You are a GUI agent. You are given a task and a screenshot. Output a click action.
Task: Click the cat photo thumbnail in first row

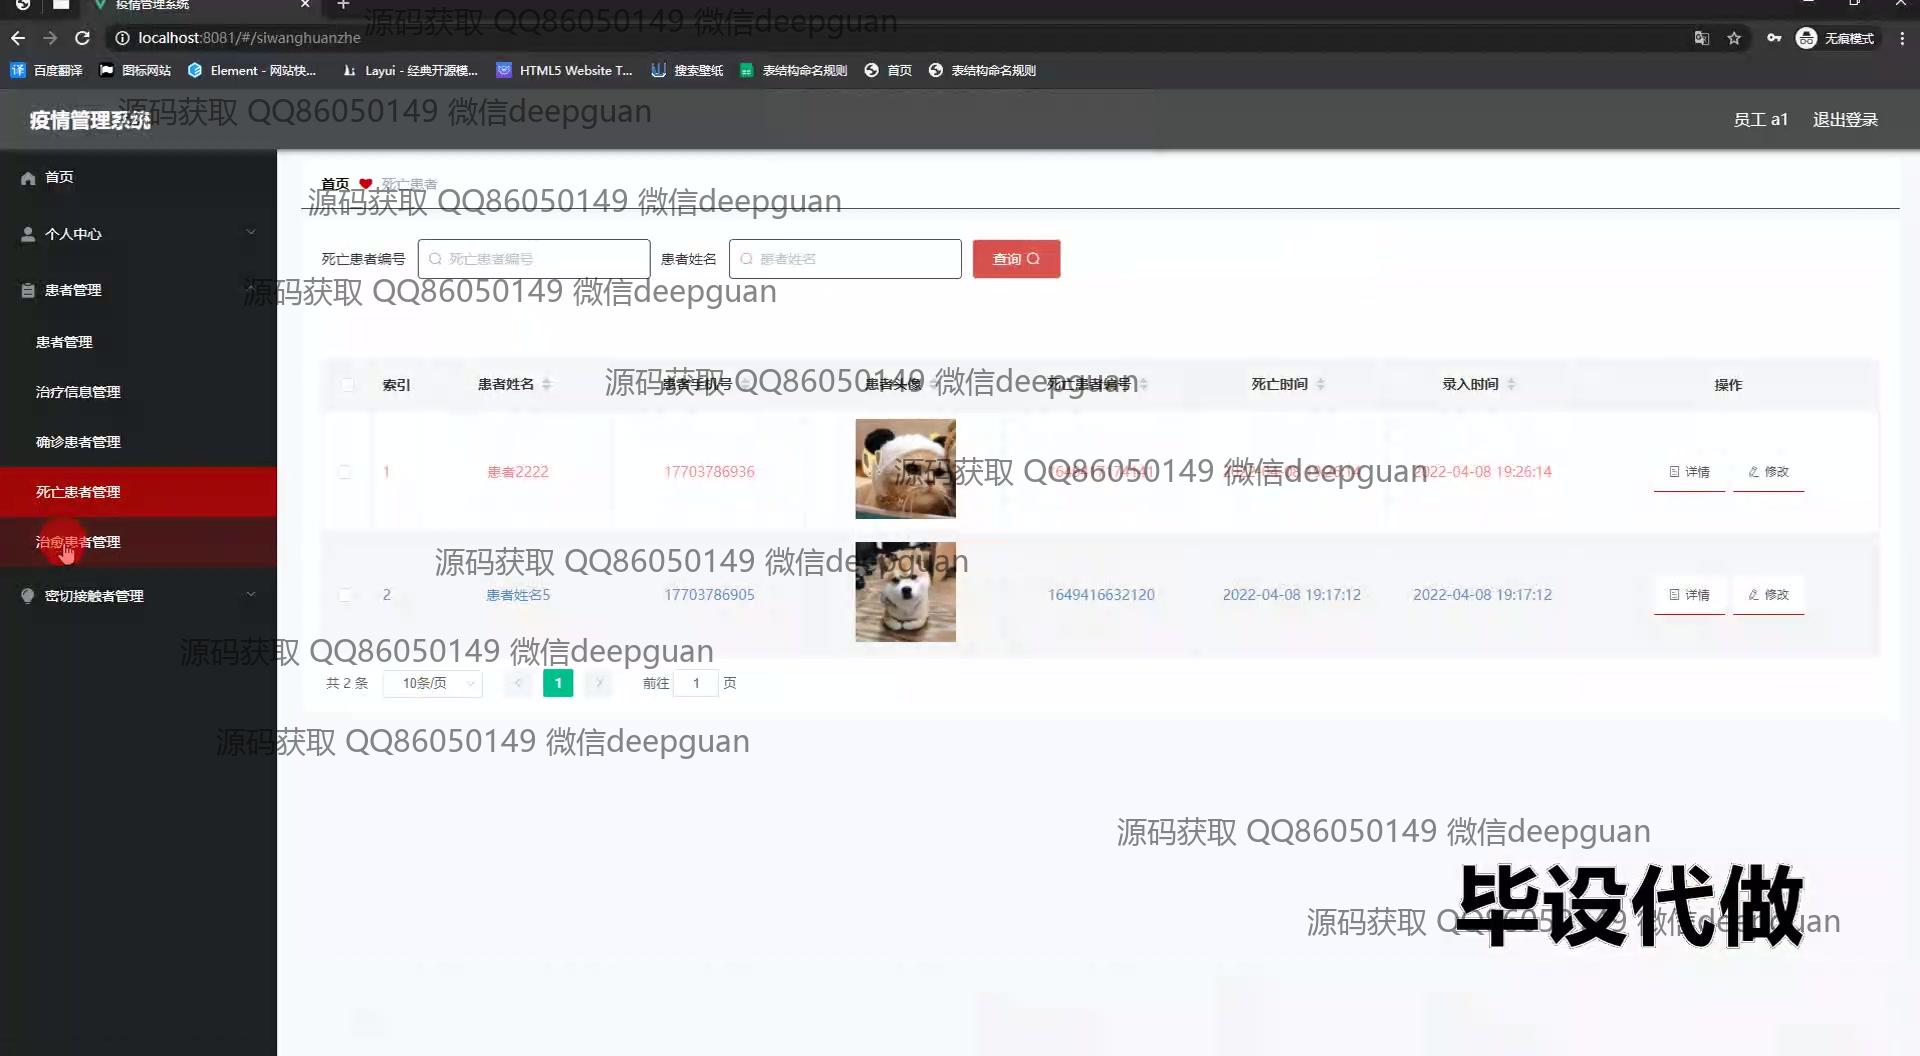point(905,469)
